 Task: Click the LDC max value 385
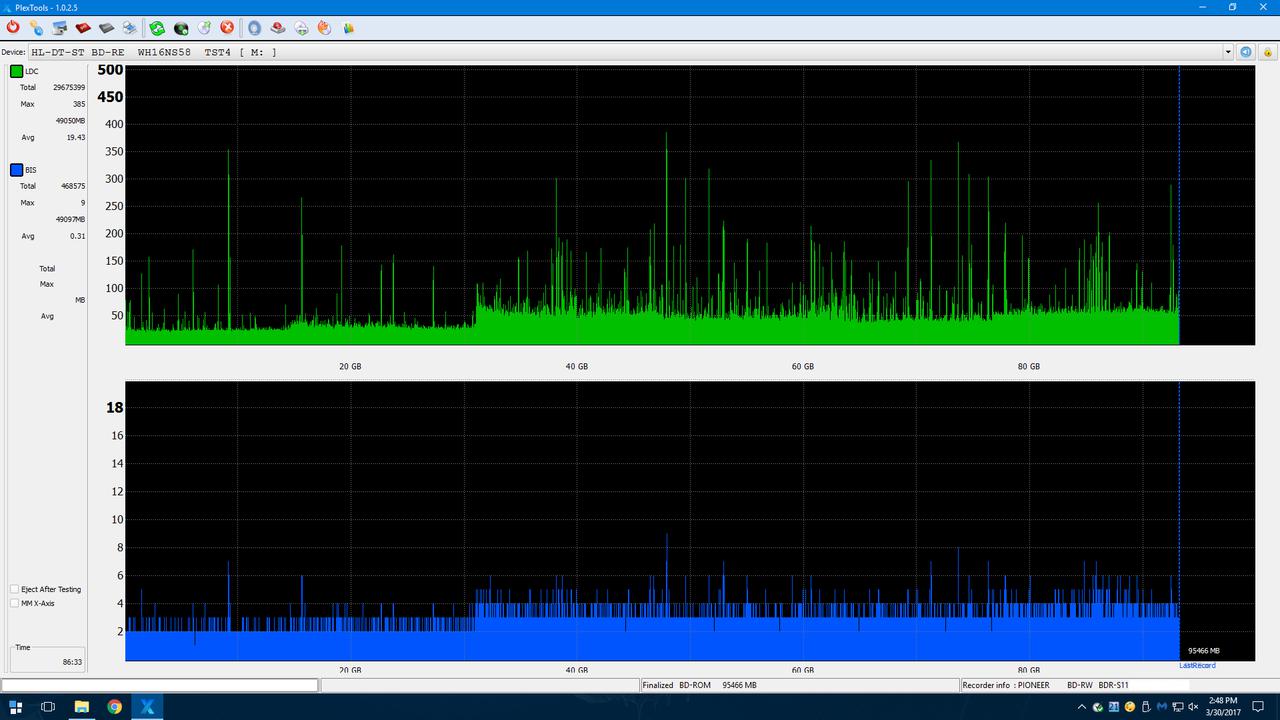pyautogui.click(x=79, y=104)
